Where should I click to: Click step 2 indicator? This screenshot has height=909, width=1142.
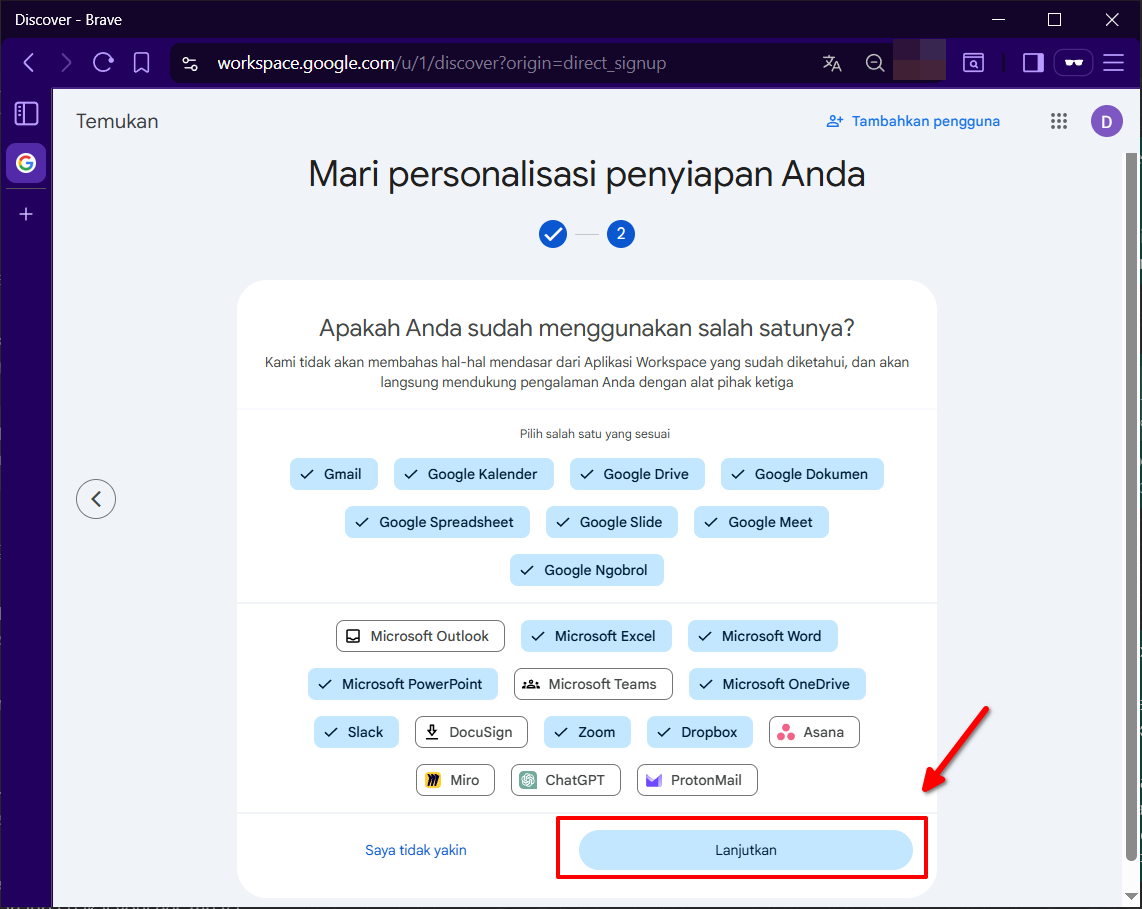[x=621, y=234]
